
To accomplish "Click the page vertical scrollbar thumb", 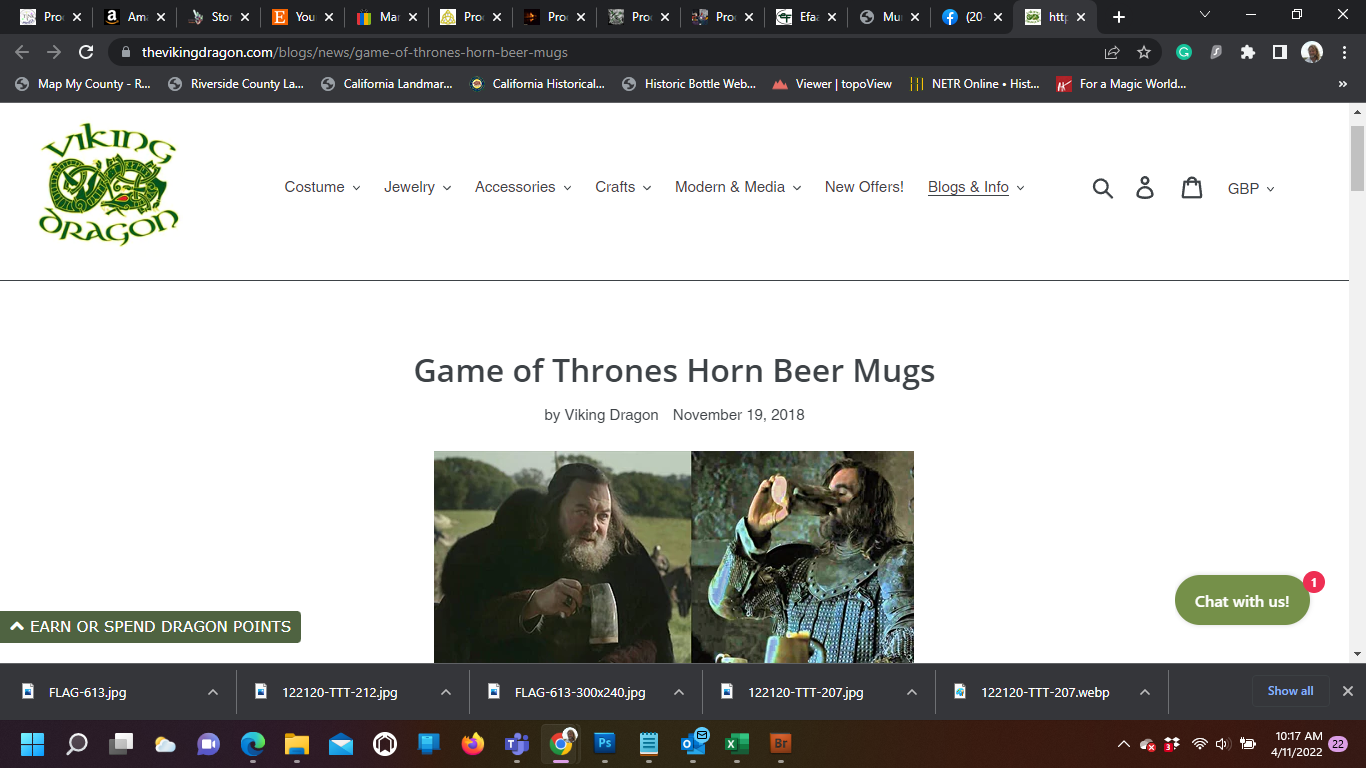I will pos(1357,158).
